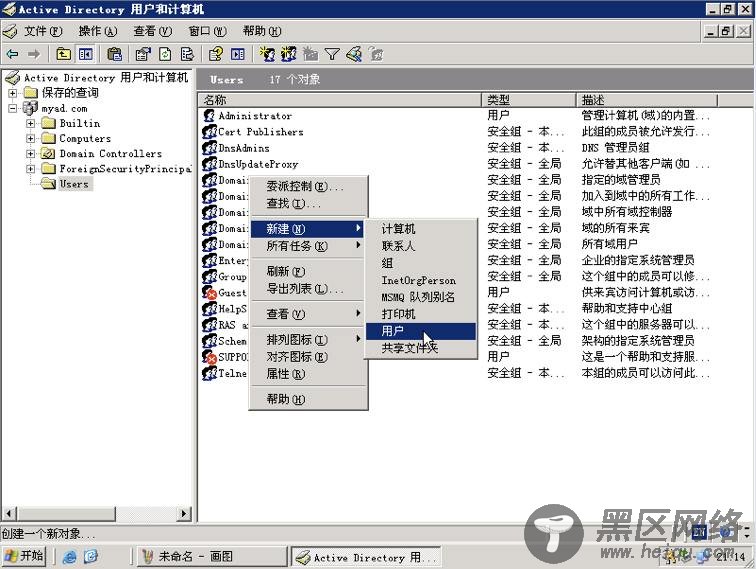Click the tree pane scrollbar right arrow
This screenshot has width=756, height=569.
(184, 514)
